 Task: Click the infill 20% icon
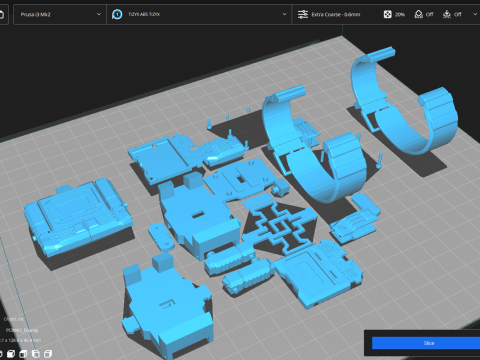[x=387, y=14]
